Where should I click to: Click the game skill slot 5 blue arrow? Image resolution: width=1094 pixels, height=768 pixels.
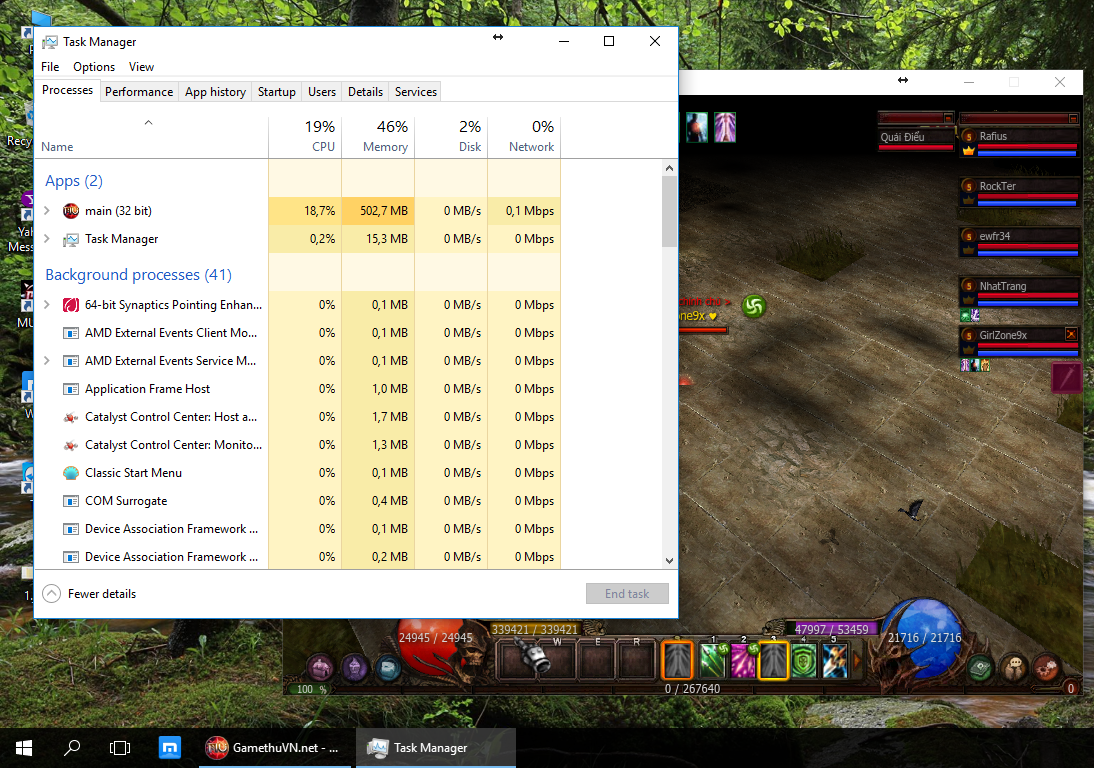[x=834, y=660]
